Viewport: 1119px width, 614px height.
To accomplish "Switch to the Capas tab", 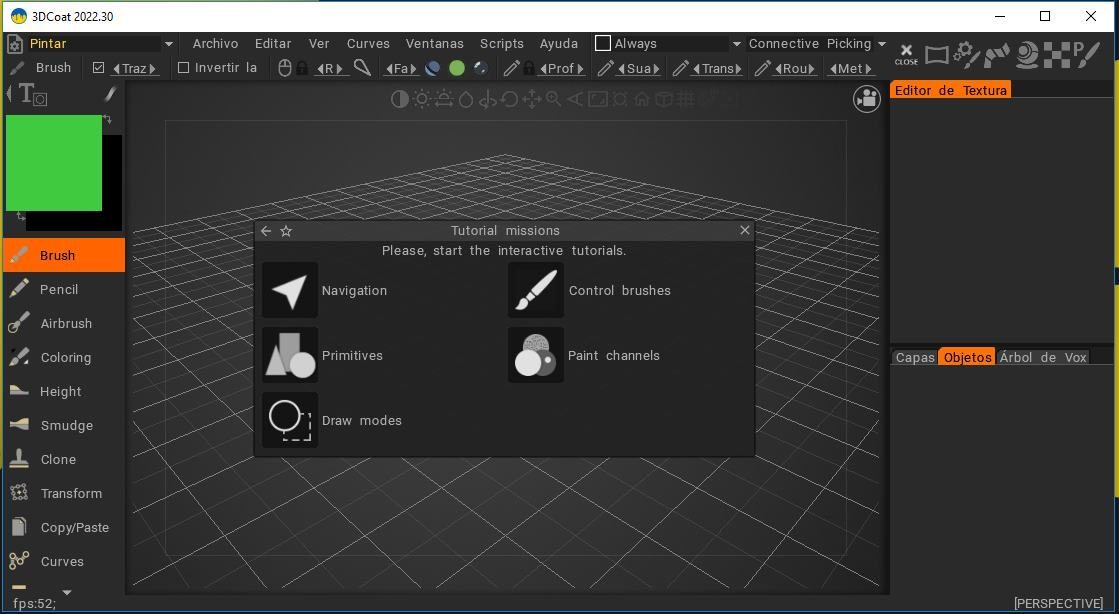I will click(x=914, y=357).
